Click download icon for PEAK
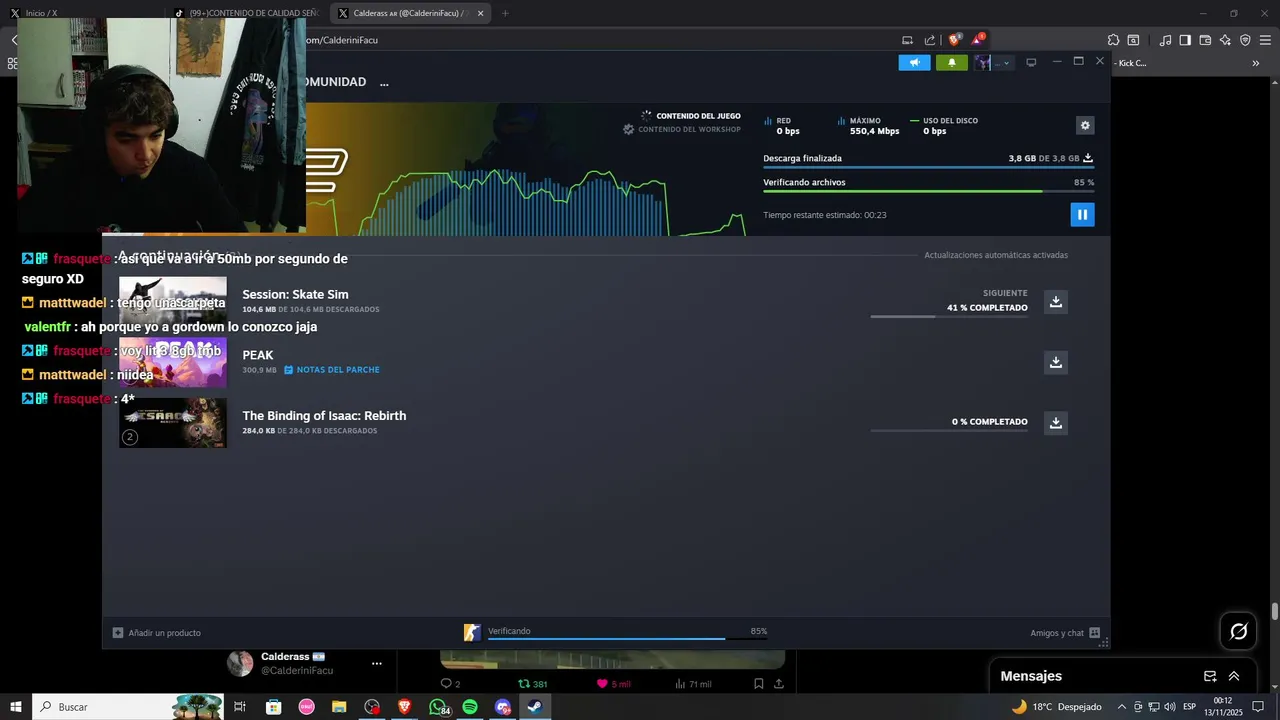 click(1055, 362)
